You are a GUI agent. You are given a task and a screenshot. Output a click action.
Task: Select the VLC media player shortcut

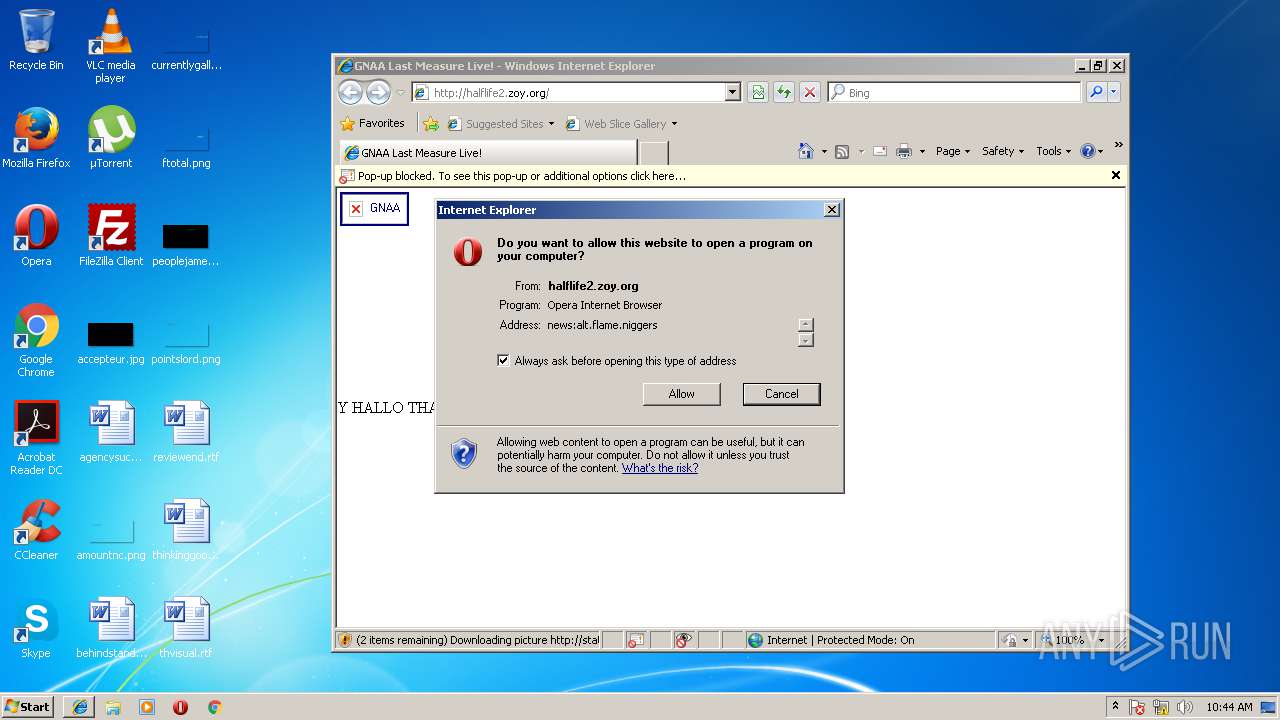[110, 46]
